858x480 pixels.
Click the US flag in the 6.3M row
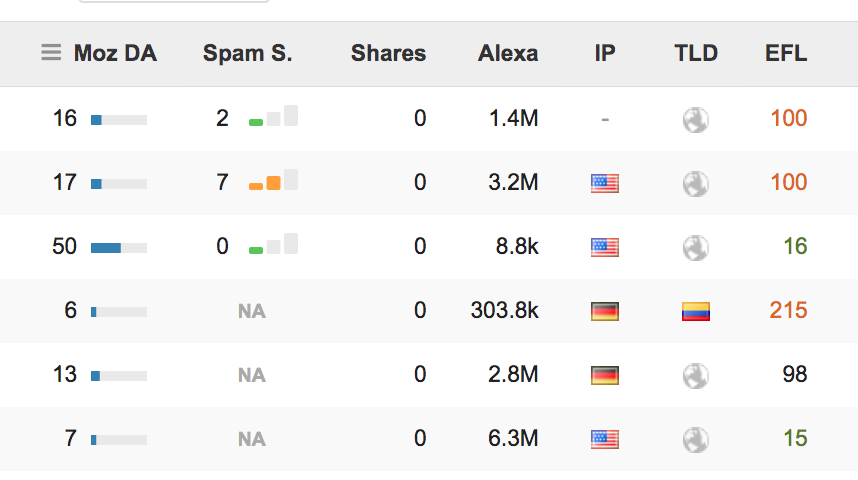click(x=605, y=439)
